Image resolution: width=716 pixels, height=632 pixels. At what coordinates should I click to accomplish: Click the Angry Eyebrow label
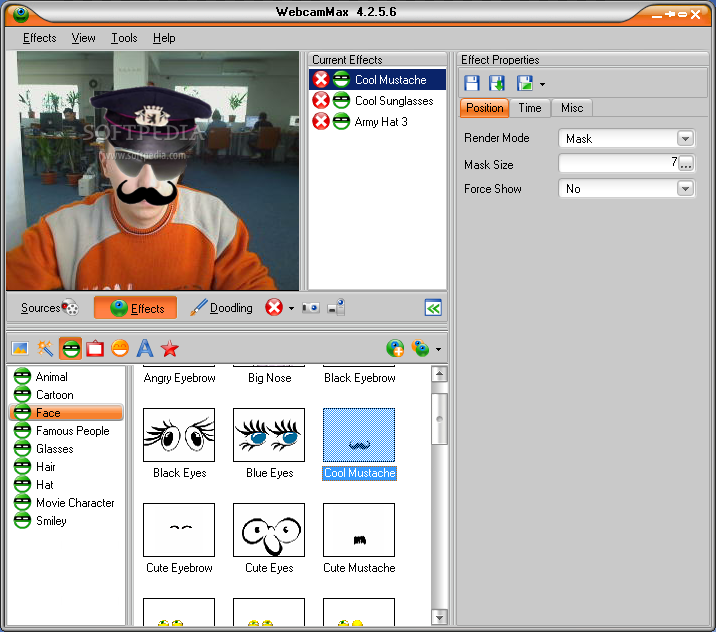(179, 378)
